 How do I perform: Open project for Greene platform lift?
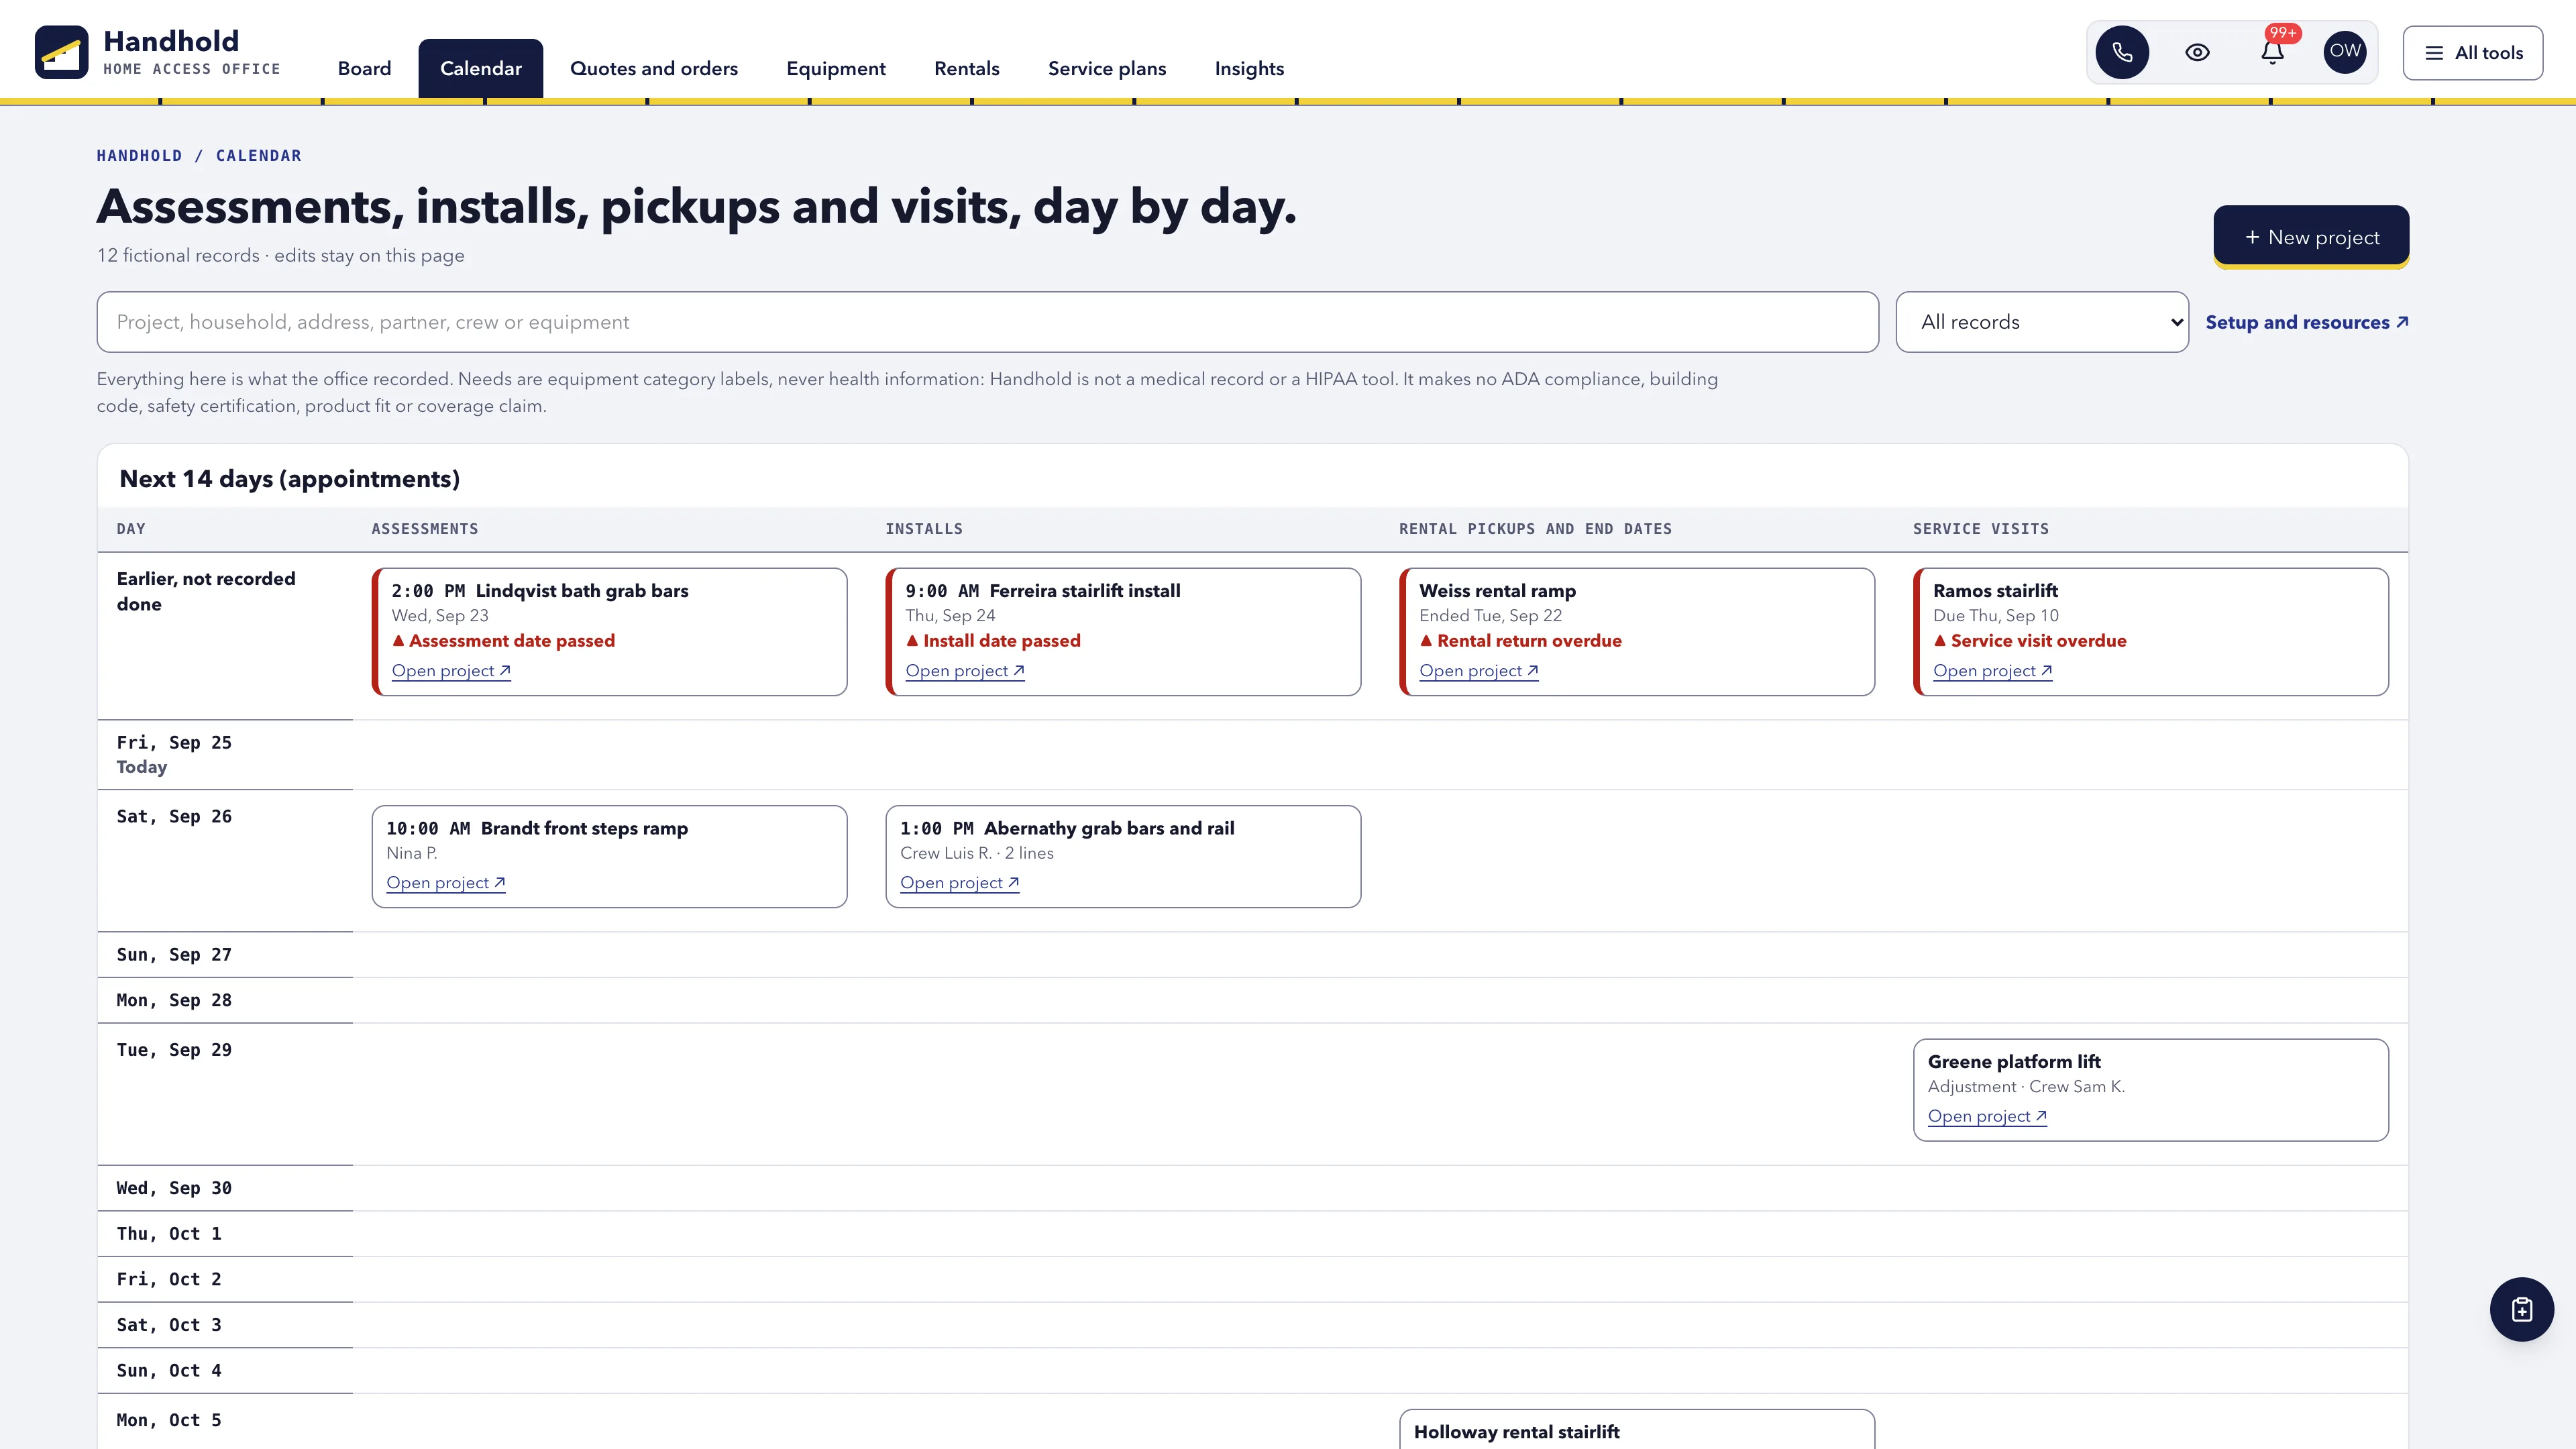pos(1988,1117)
